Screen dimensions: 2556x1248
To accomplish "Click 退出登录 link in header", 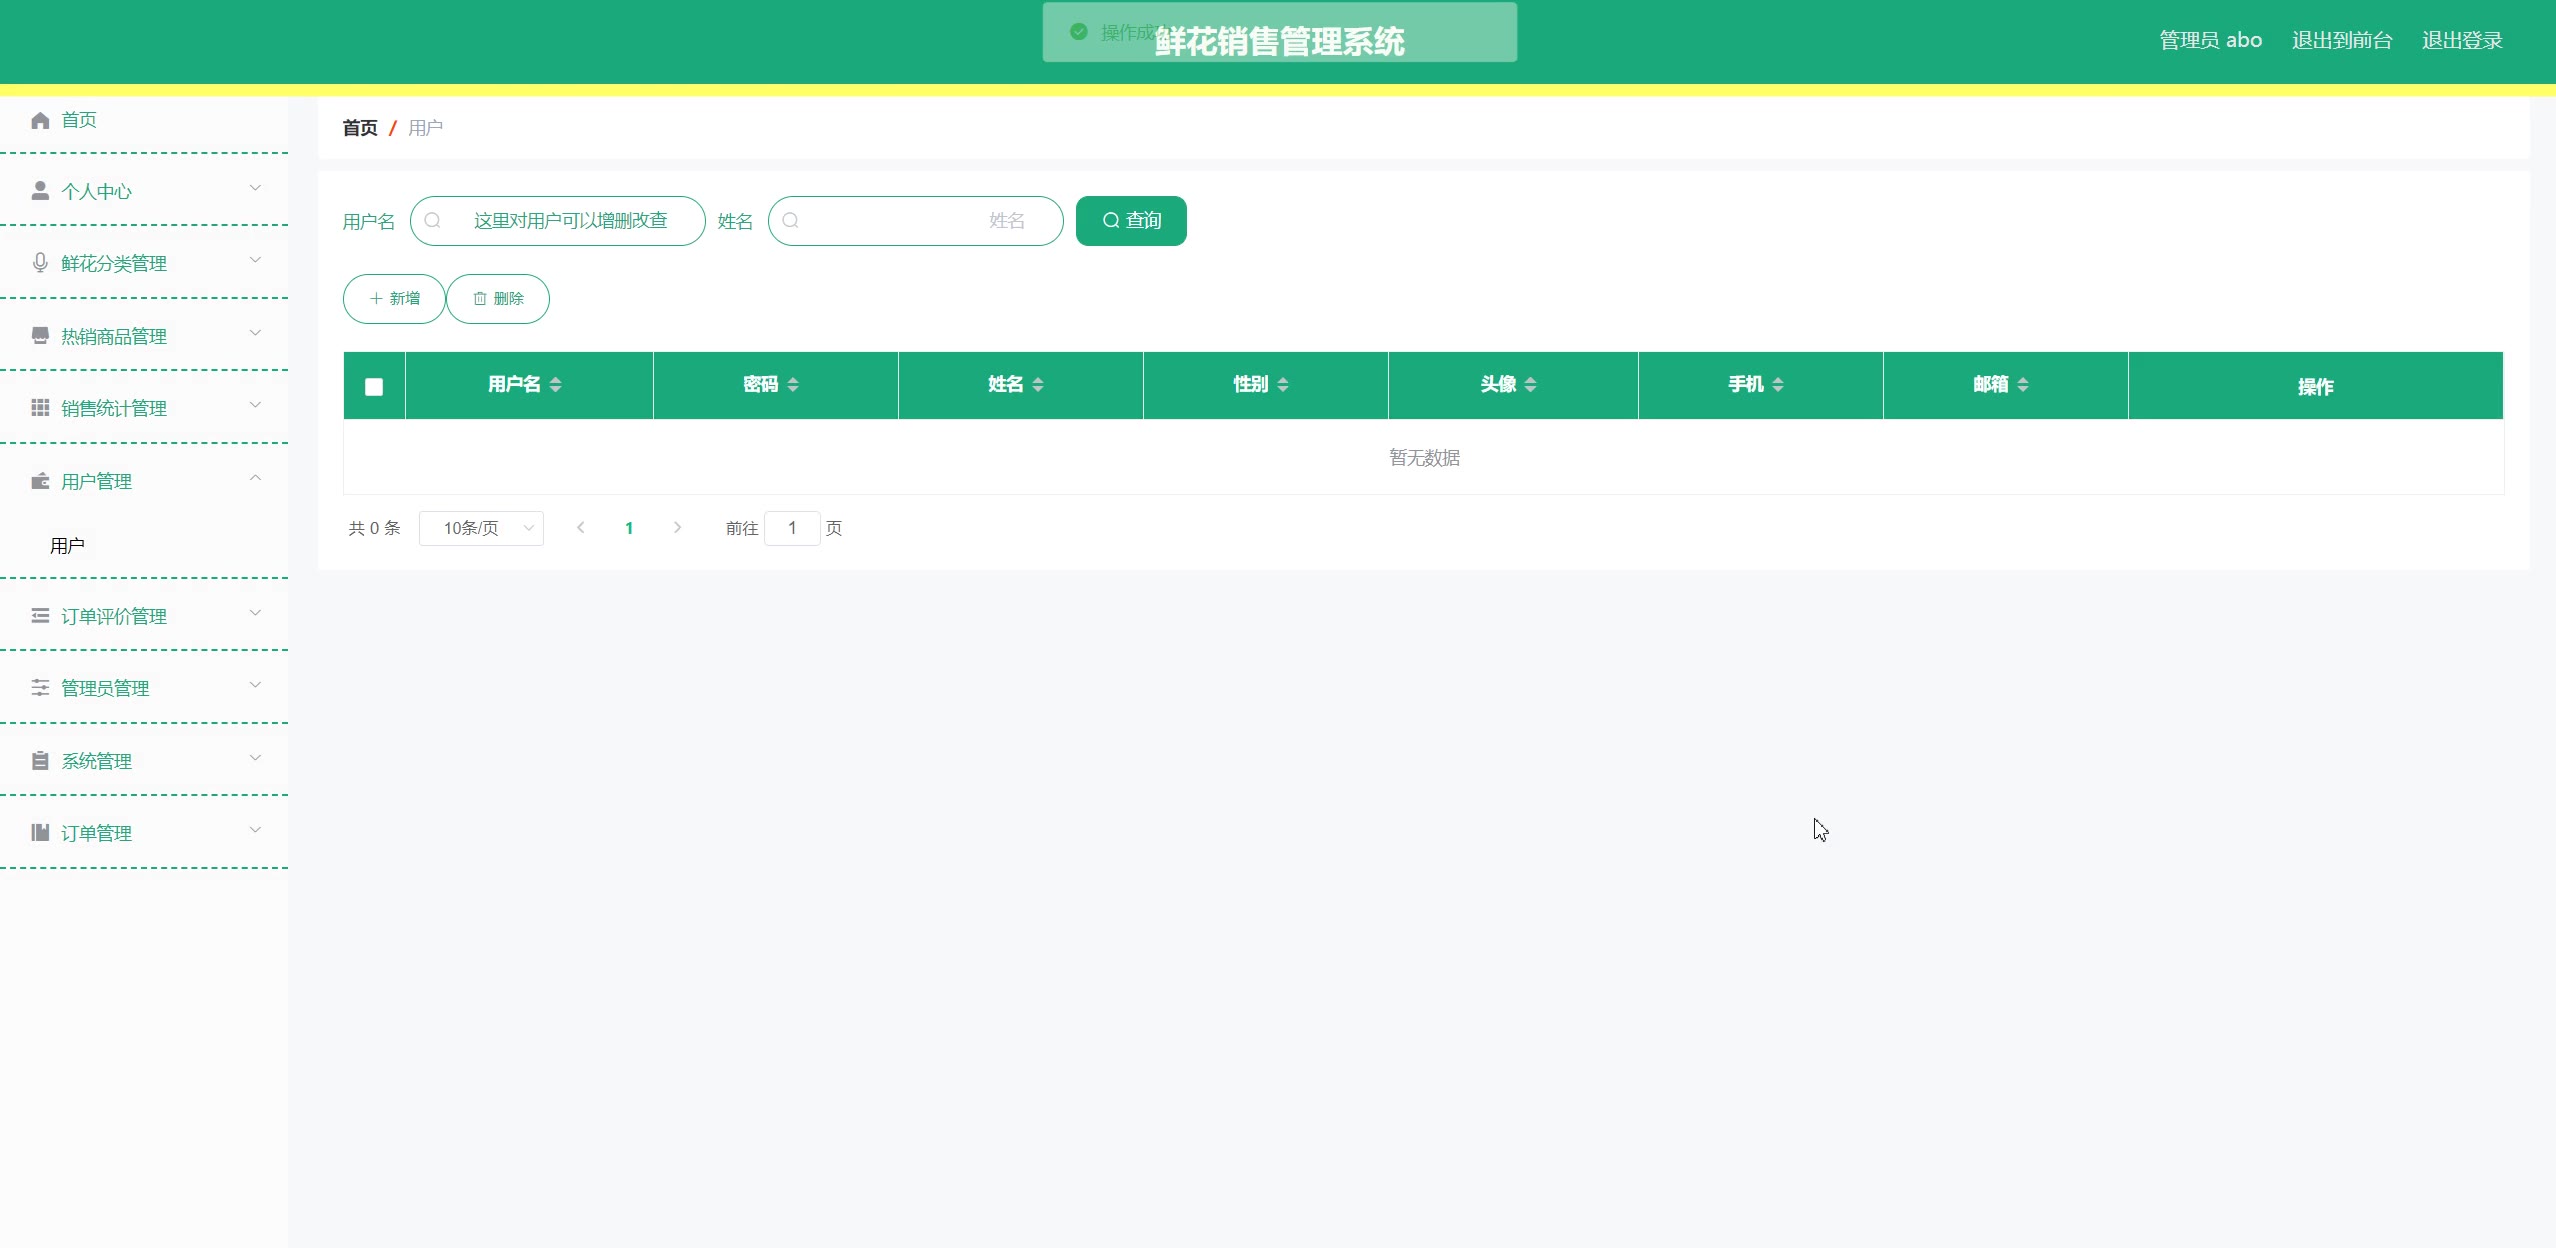I will [x=2461, y=41].
